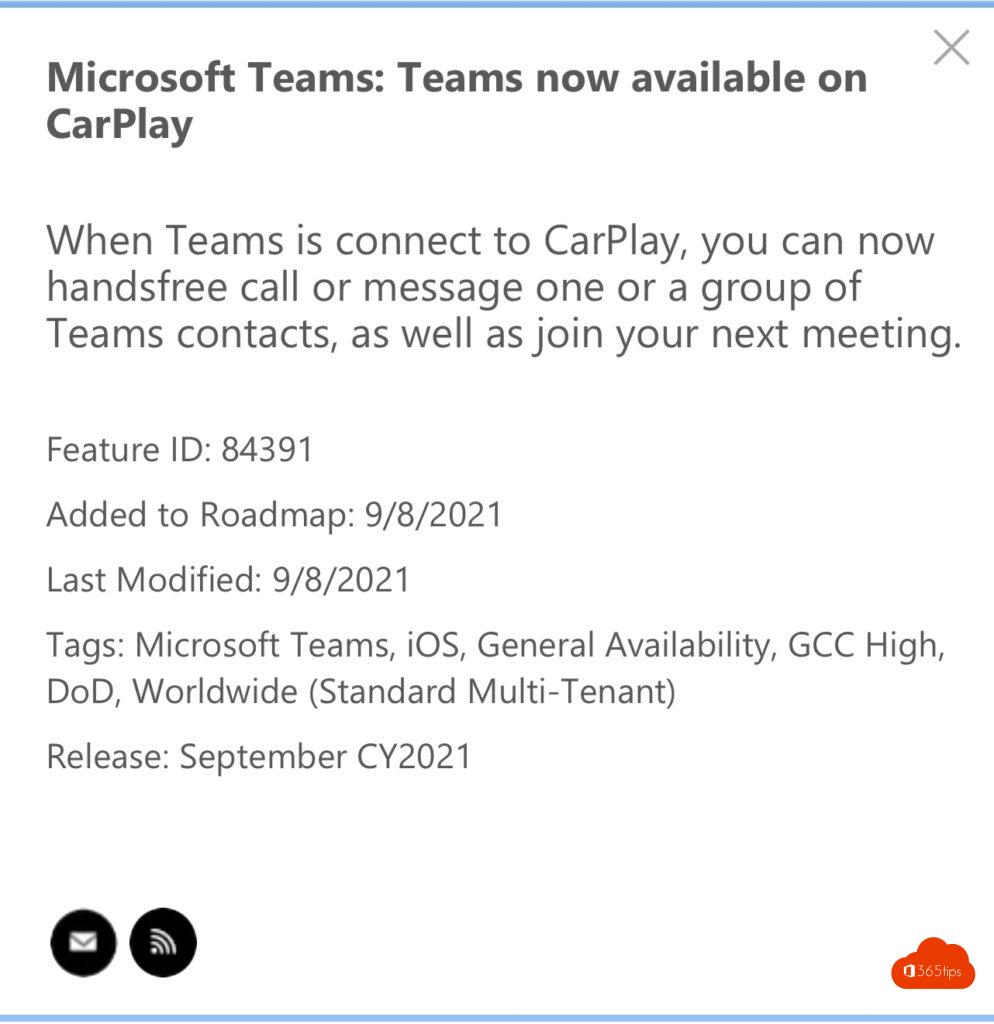Viewport: 994px width, 1024px height.
Task: Click the 'Teams now available on CarPlay' title
Action: click(x=456, y=100)
